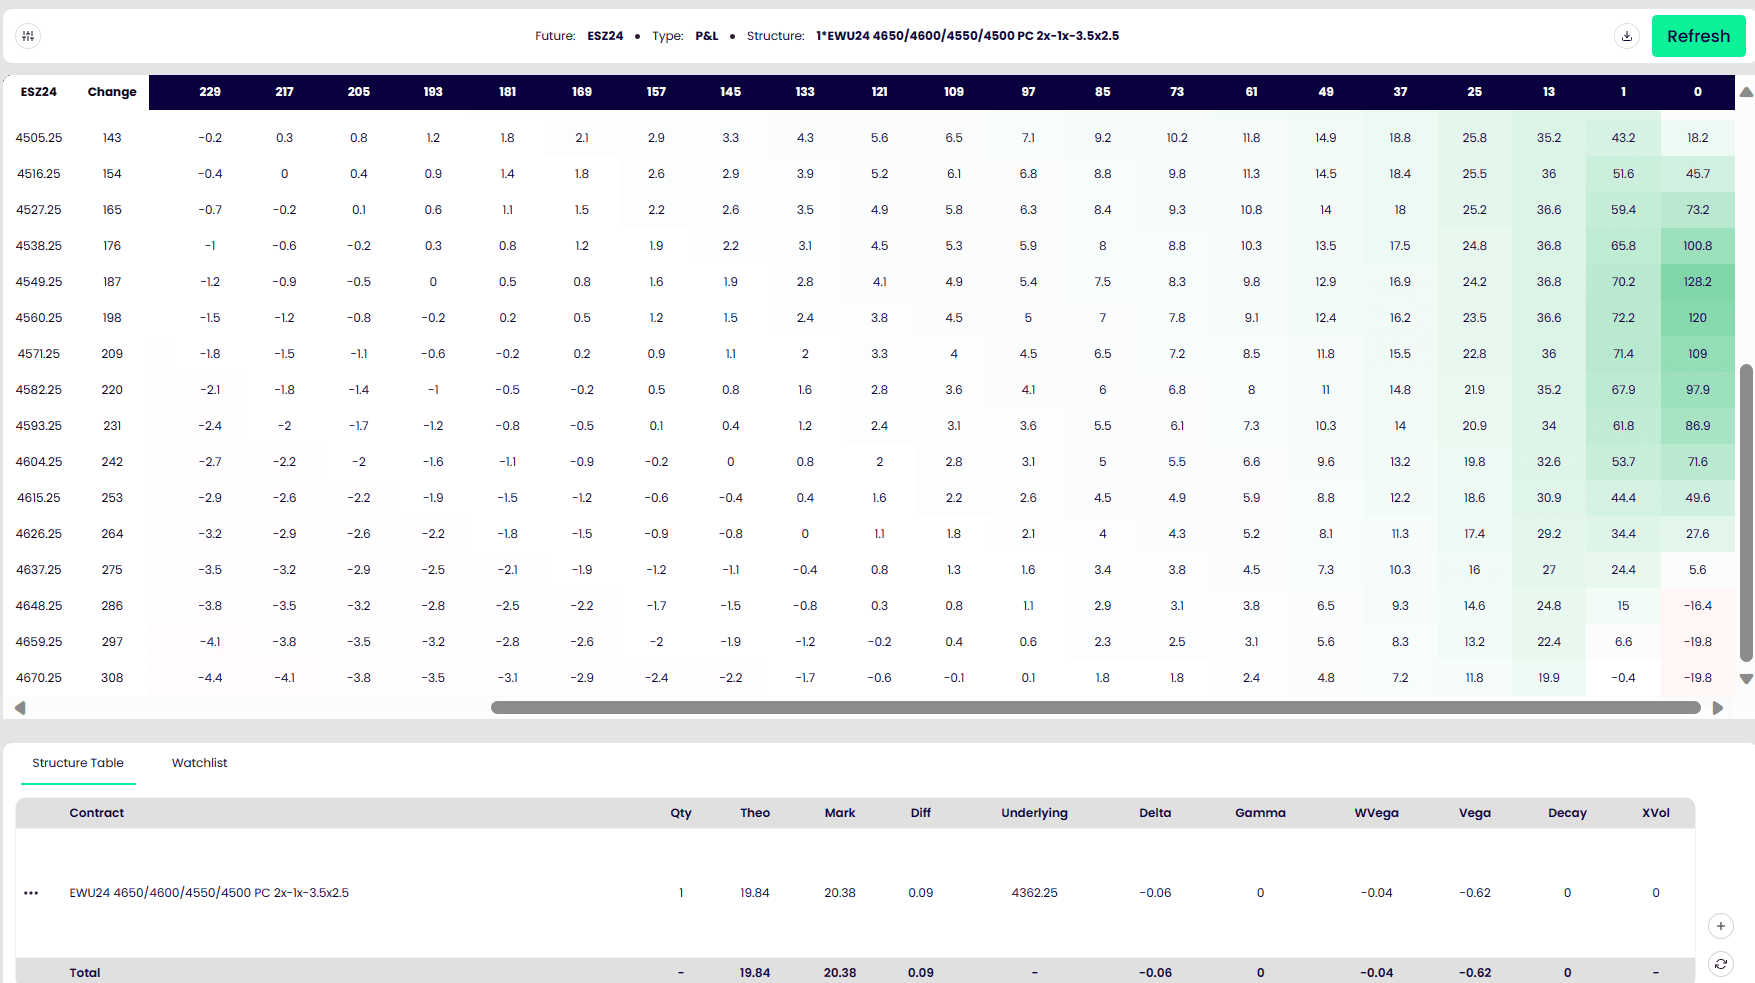
Task: Click the Change column header
Action: coord(112,92)
